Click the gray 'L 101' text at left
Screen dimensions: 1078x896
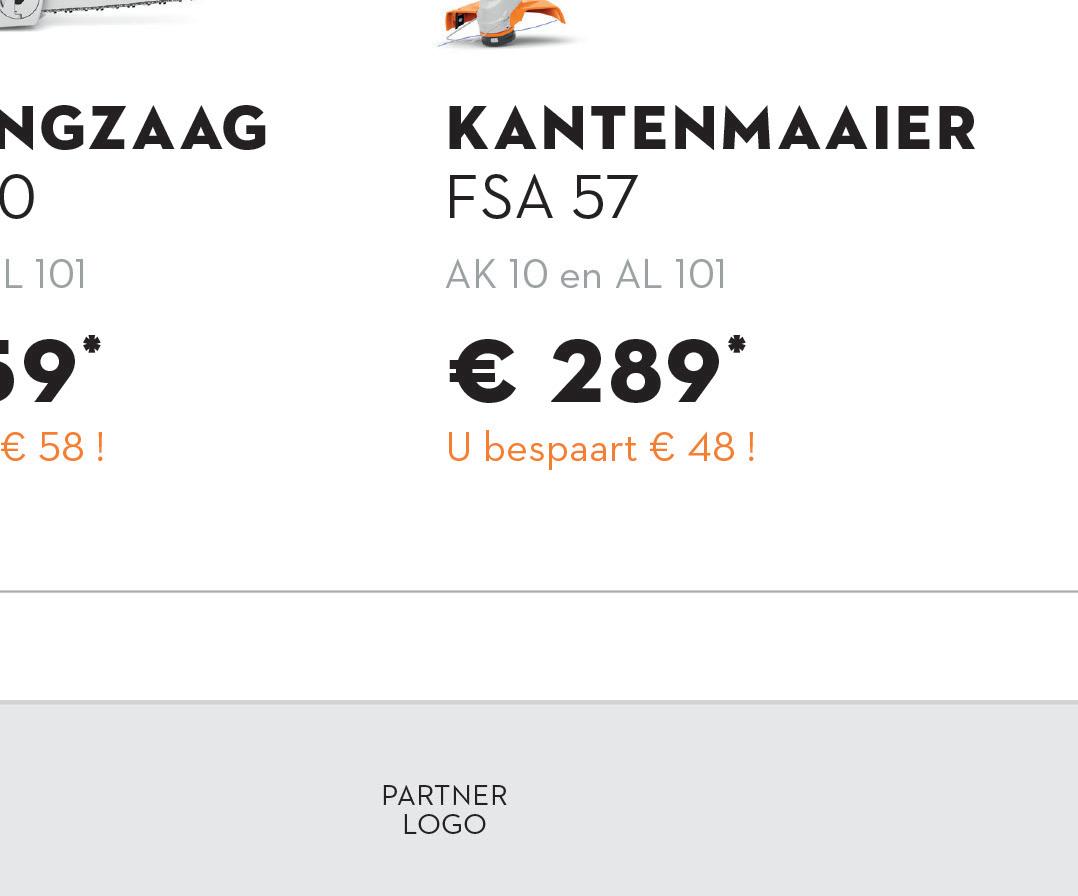tap(44, 275)
